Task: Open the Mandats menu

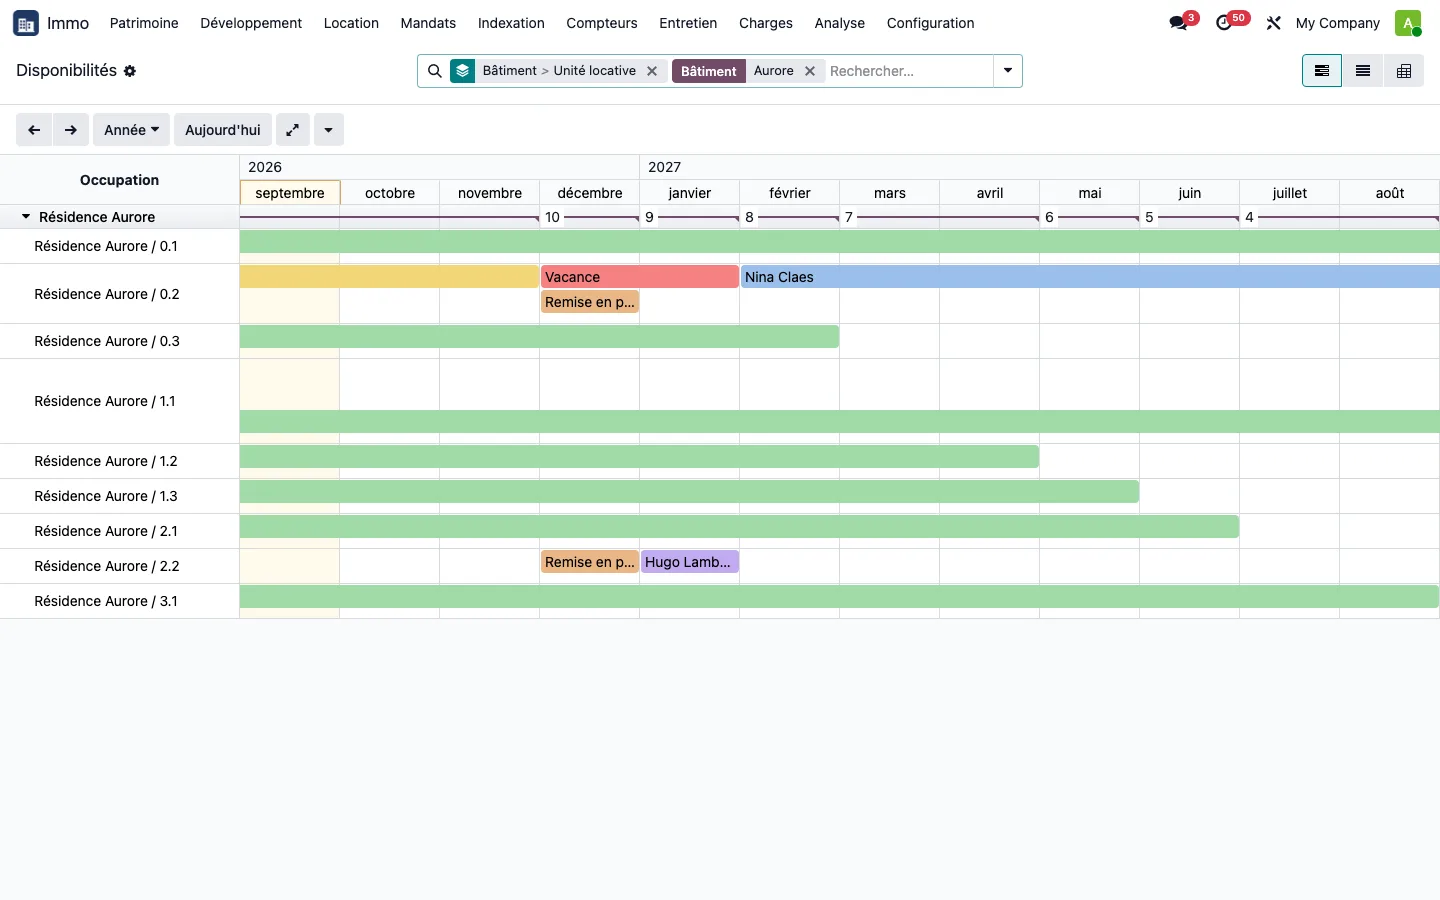Action: [x=428, y=23]
